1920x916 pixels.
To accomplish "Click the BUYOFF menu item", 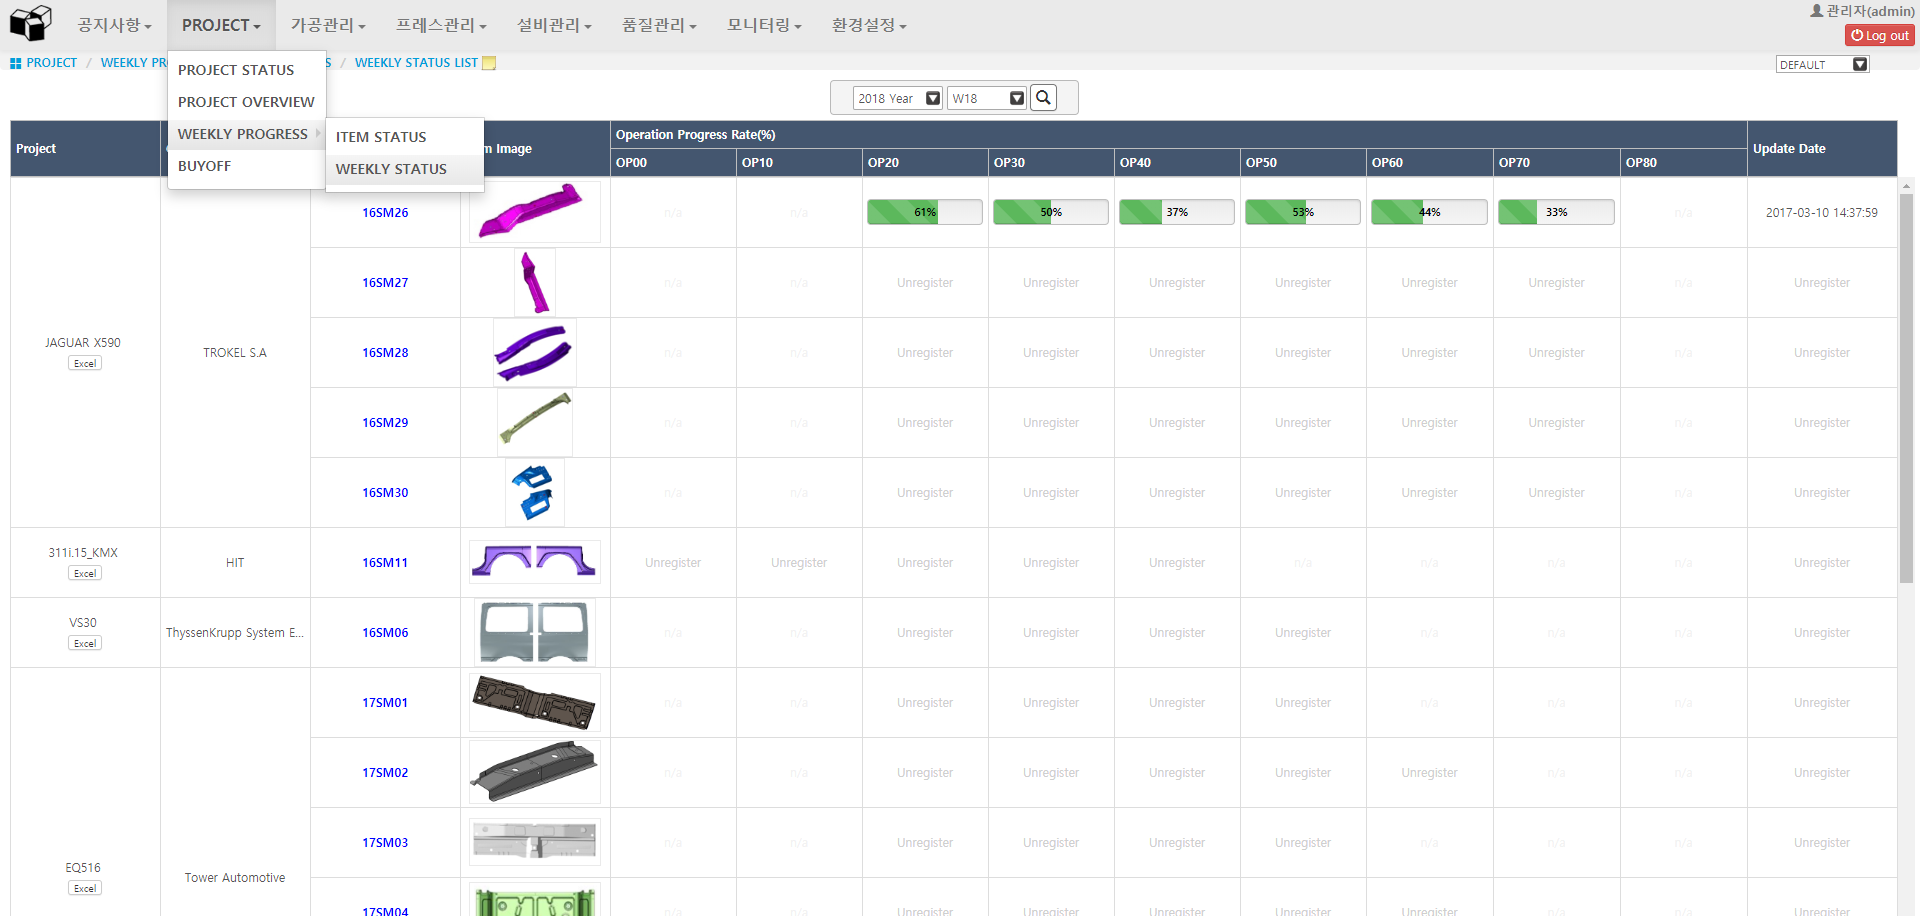I will point(204,166).
